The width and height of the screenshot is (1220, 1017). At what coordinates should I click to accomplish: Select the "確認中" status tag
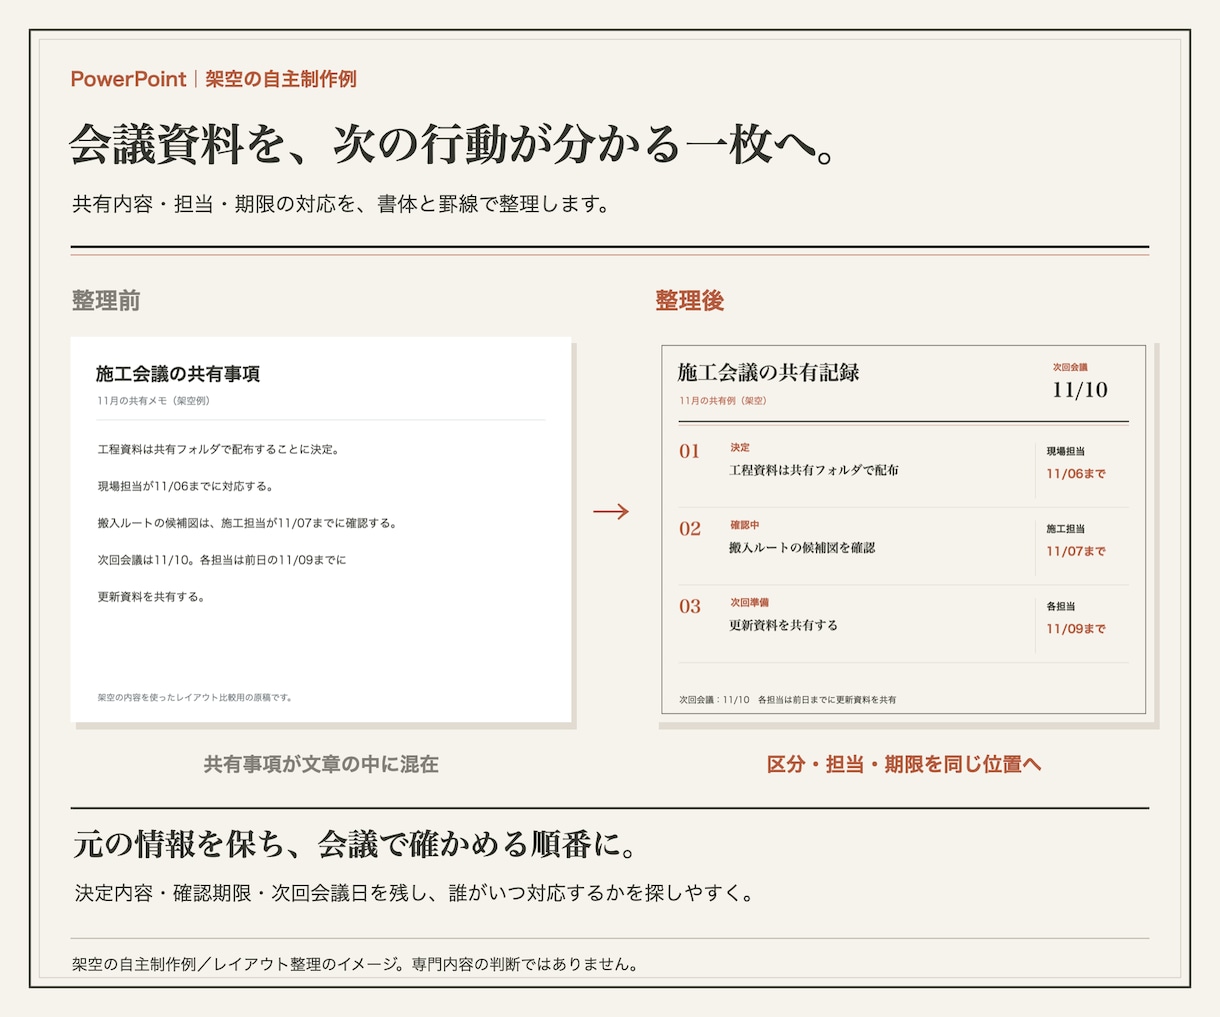coord(745,525)
